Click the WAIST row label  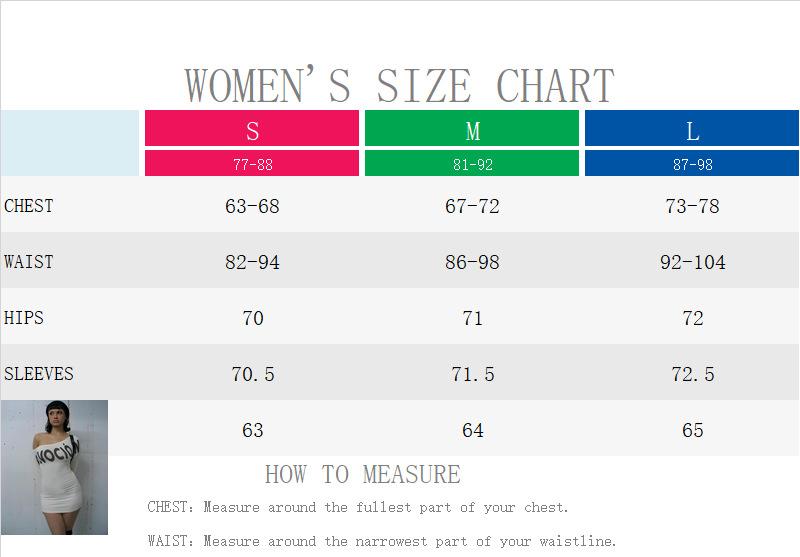click(x=29, y=262)
